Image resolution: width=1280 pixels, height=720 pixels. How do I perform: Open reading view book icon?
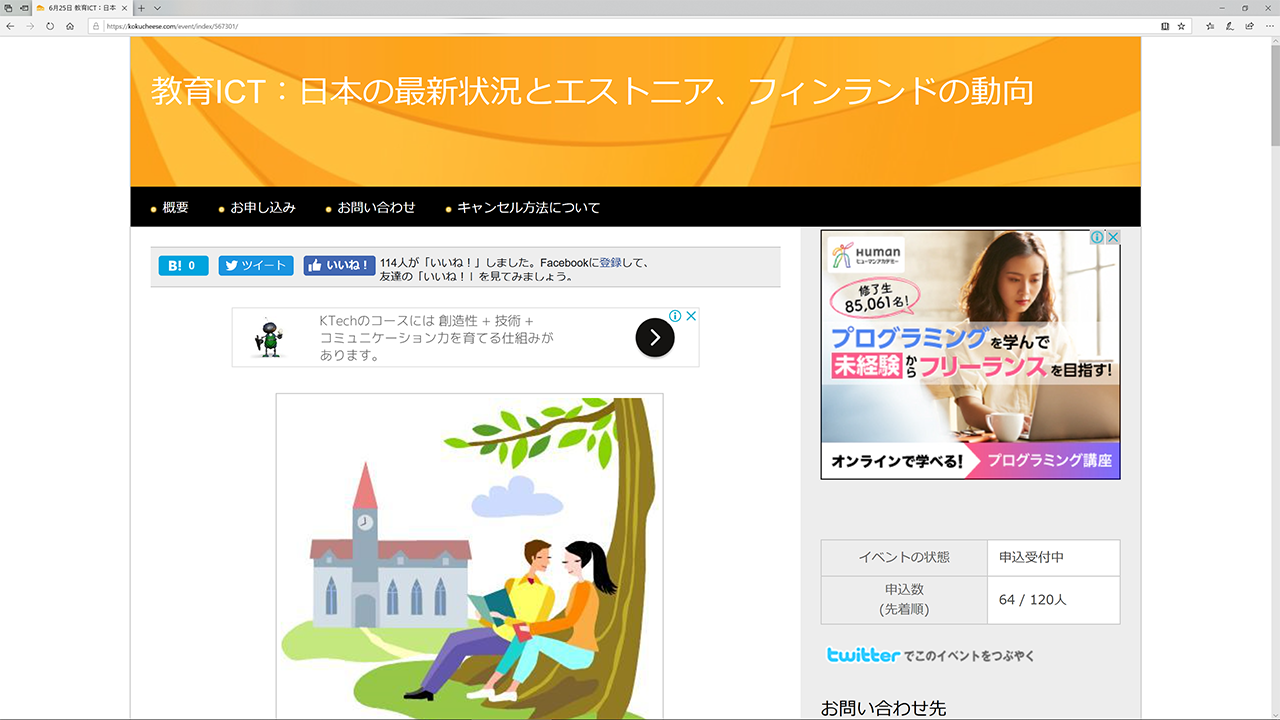pos(1165,26)
